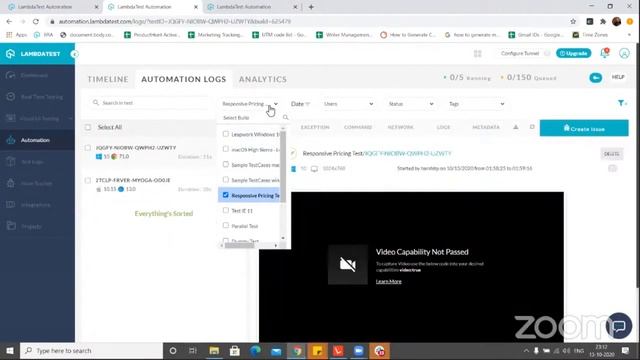Click search magnifier in Select Build box
The height and width of the screenshot is (360, 640).
(285, 118)
